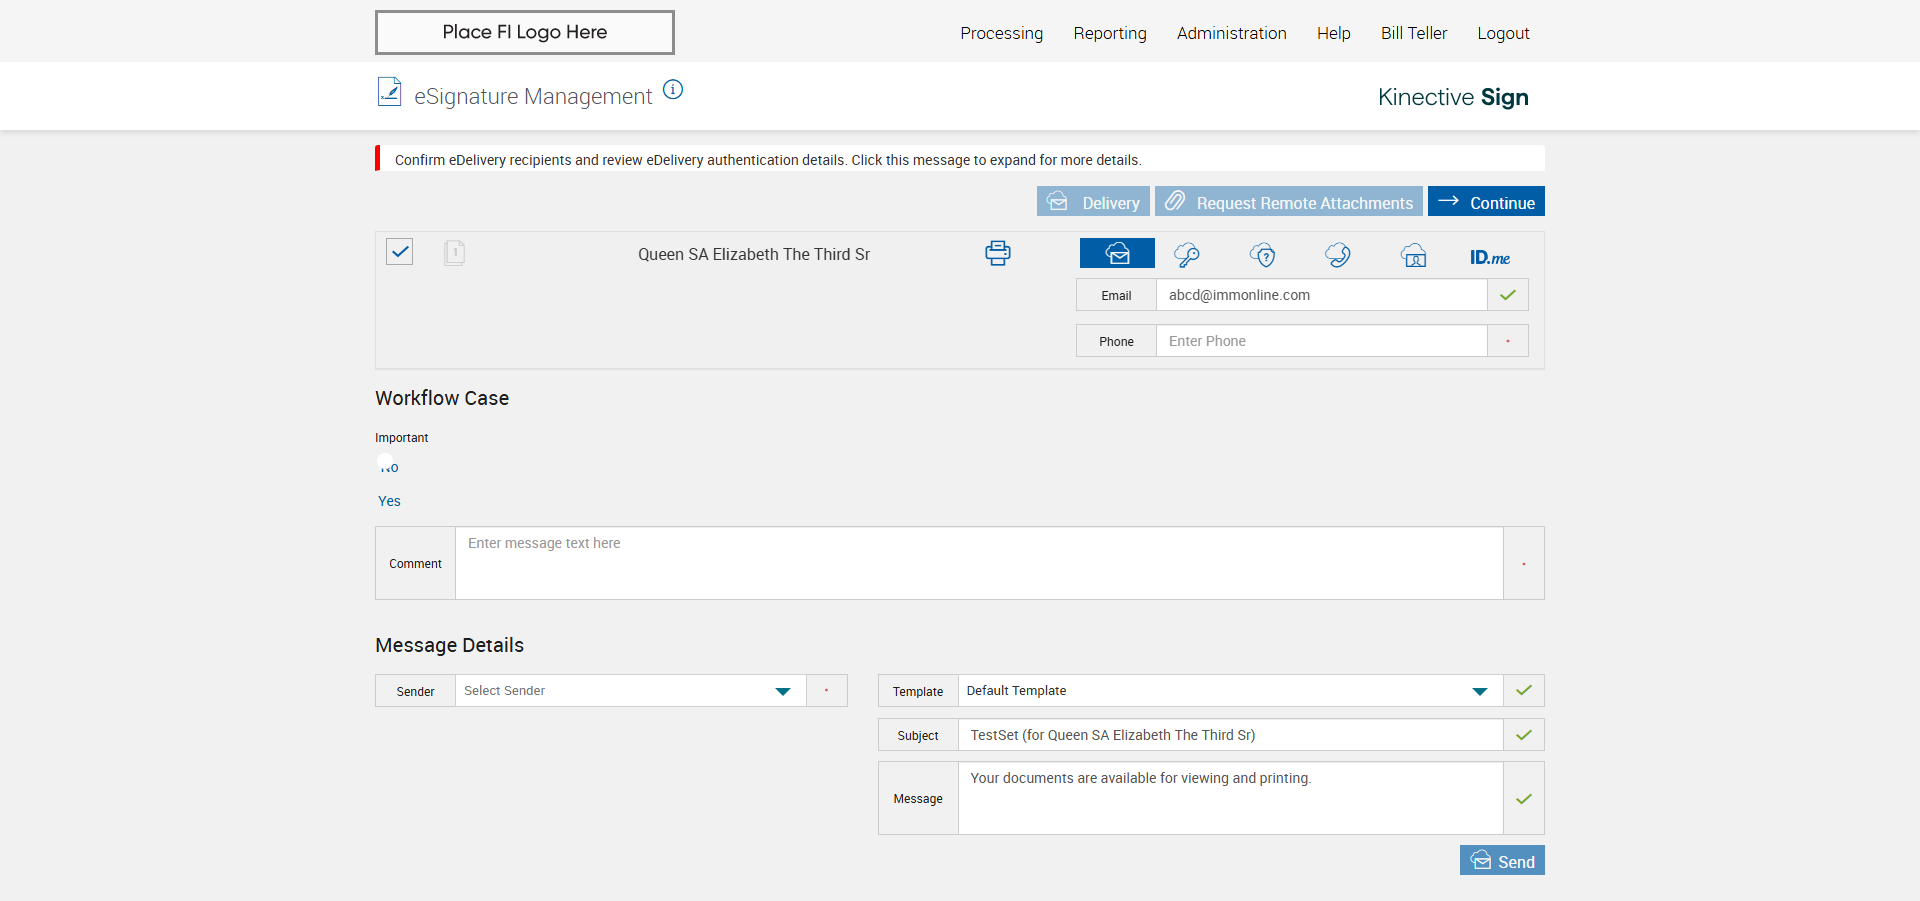This screenshot has height=901, width=1920.
Task: Set Important to Yes
Action: click(389, 501)
